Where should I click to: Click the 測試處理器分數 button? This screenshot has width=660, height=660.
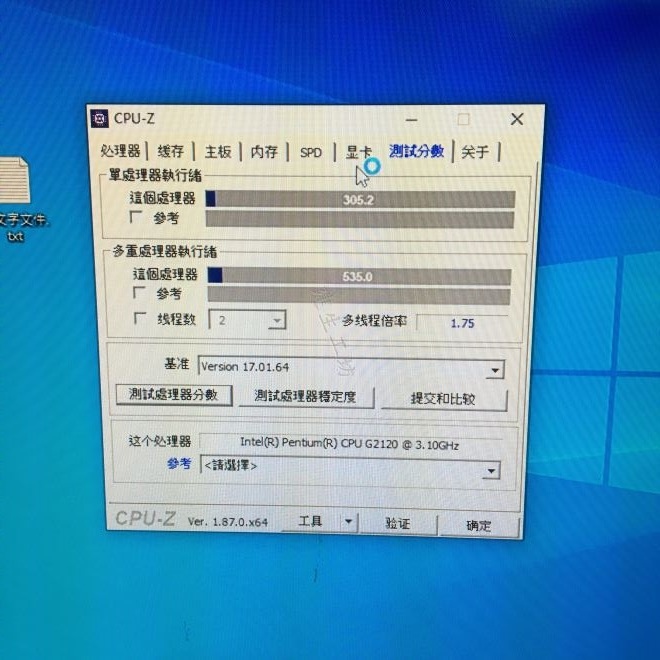pos(174,395)
